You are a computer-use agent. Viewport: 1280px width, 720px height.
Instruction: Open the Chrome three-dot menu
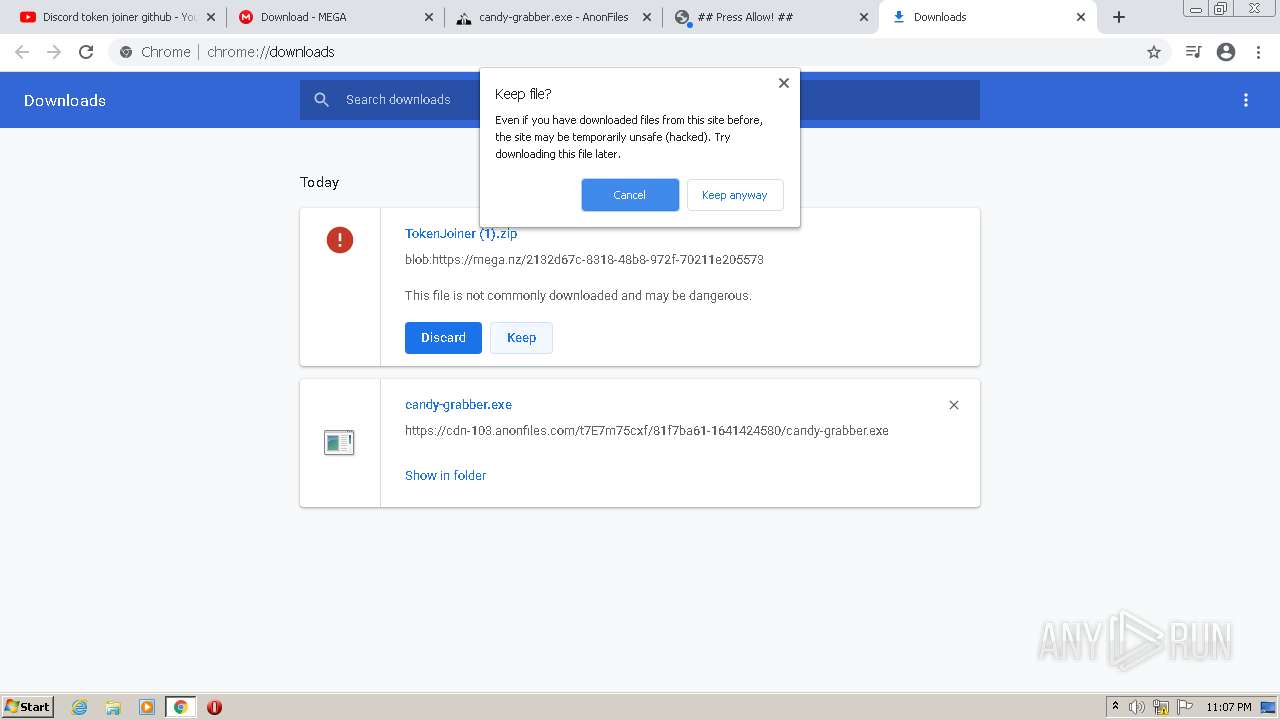click(1259, 52)
